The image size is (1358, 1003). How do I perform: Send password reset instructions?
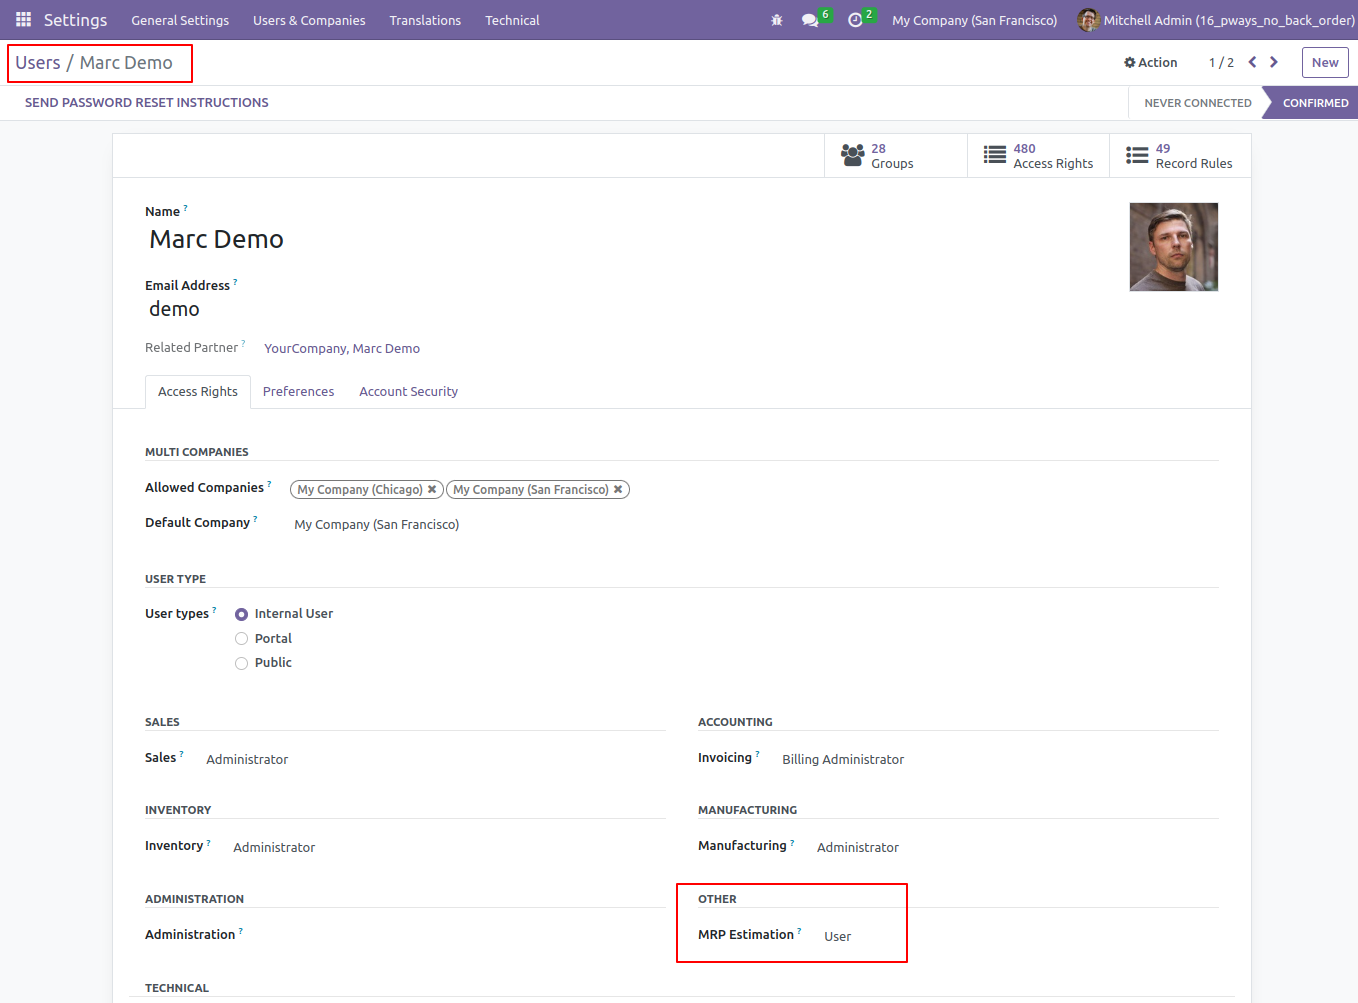tap(147, 102)
